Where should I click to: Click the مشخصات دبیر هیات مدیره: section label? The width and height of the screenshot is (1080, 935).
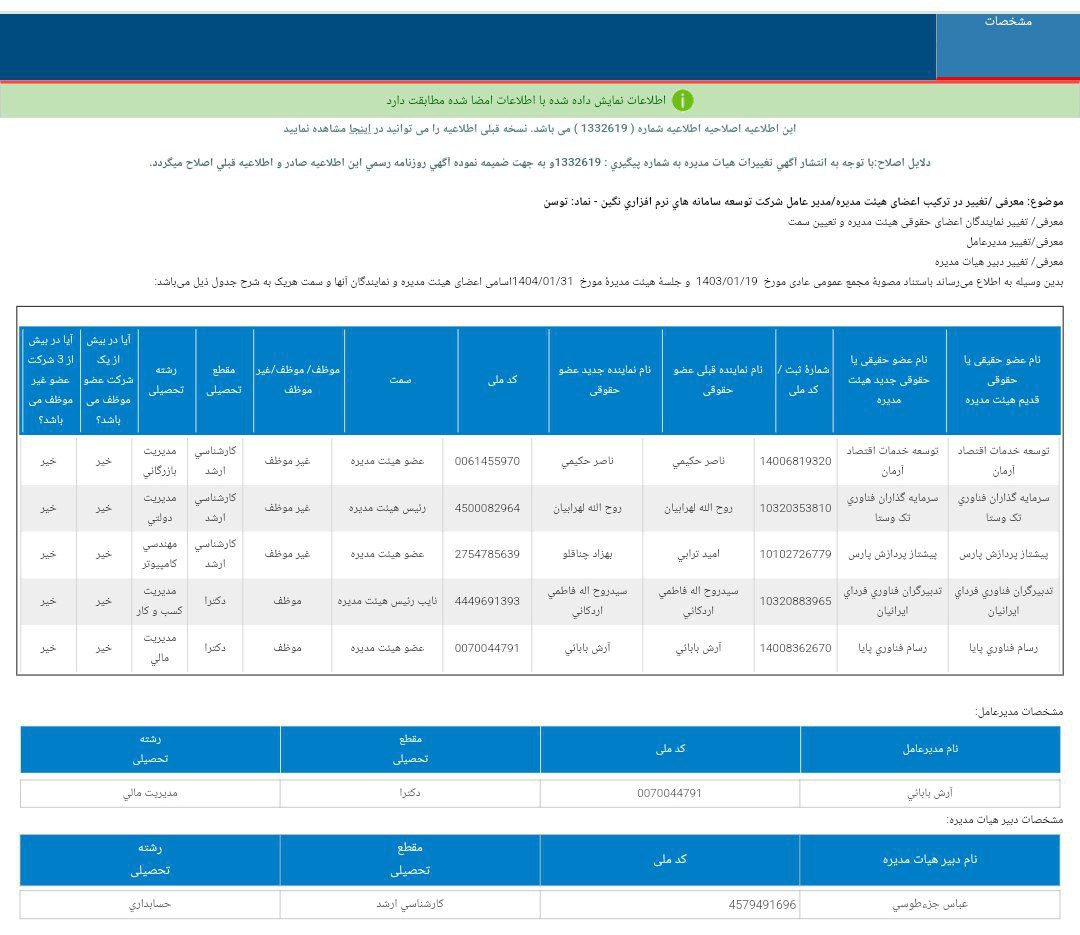coord(1005,819)
